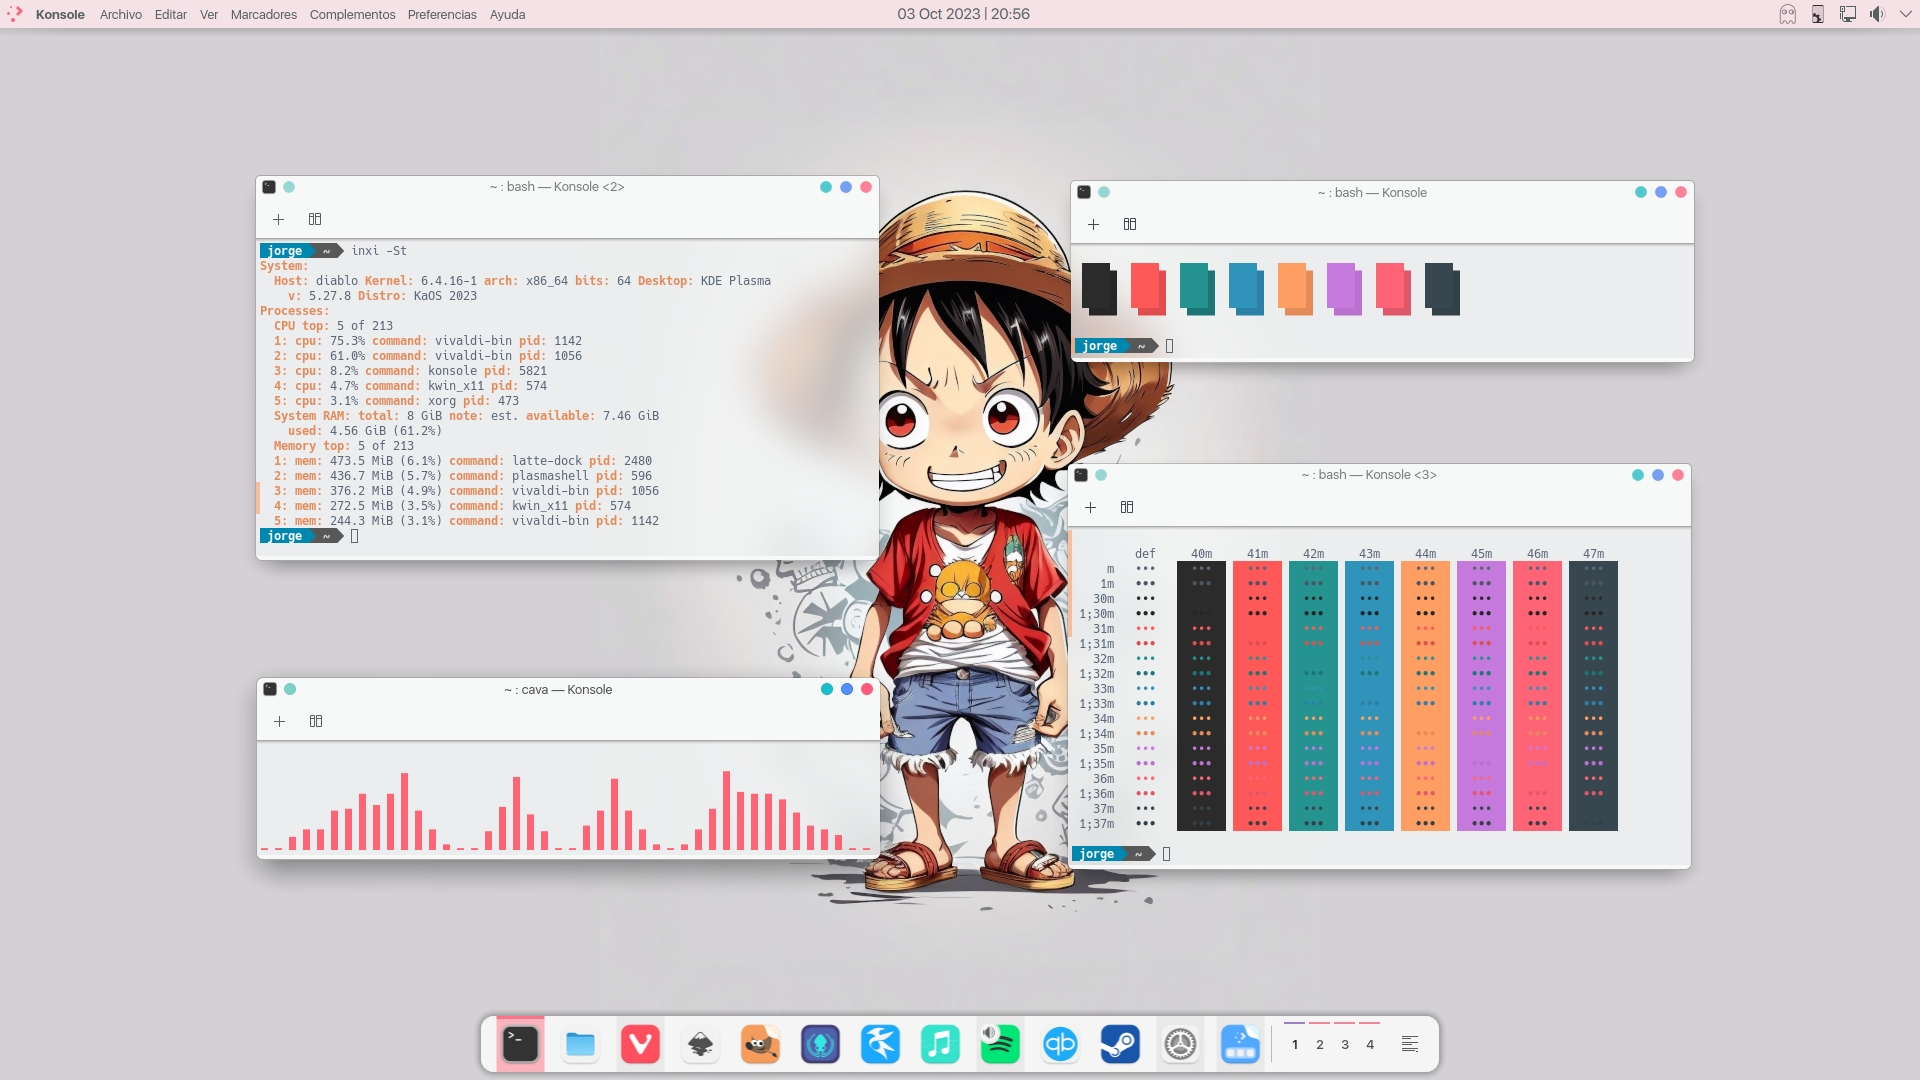Launch Inkscape from the dock

[x=700, y=1044]
